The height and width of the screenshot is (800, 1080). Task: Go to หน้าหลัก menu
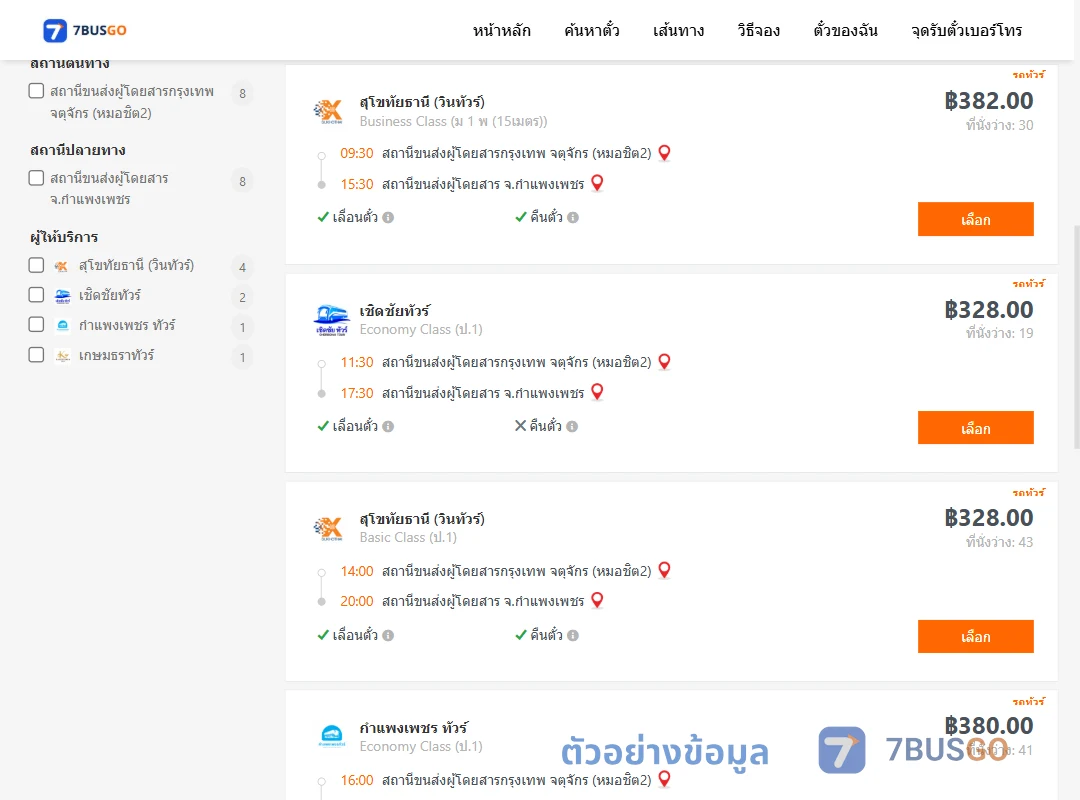(501, 30)
